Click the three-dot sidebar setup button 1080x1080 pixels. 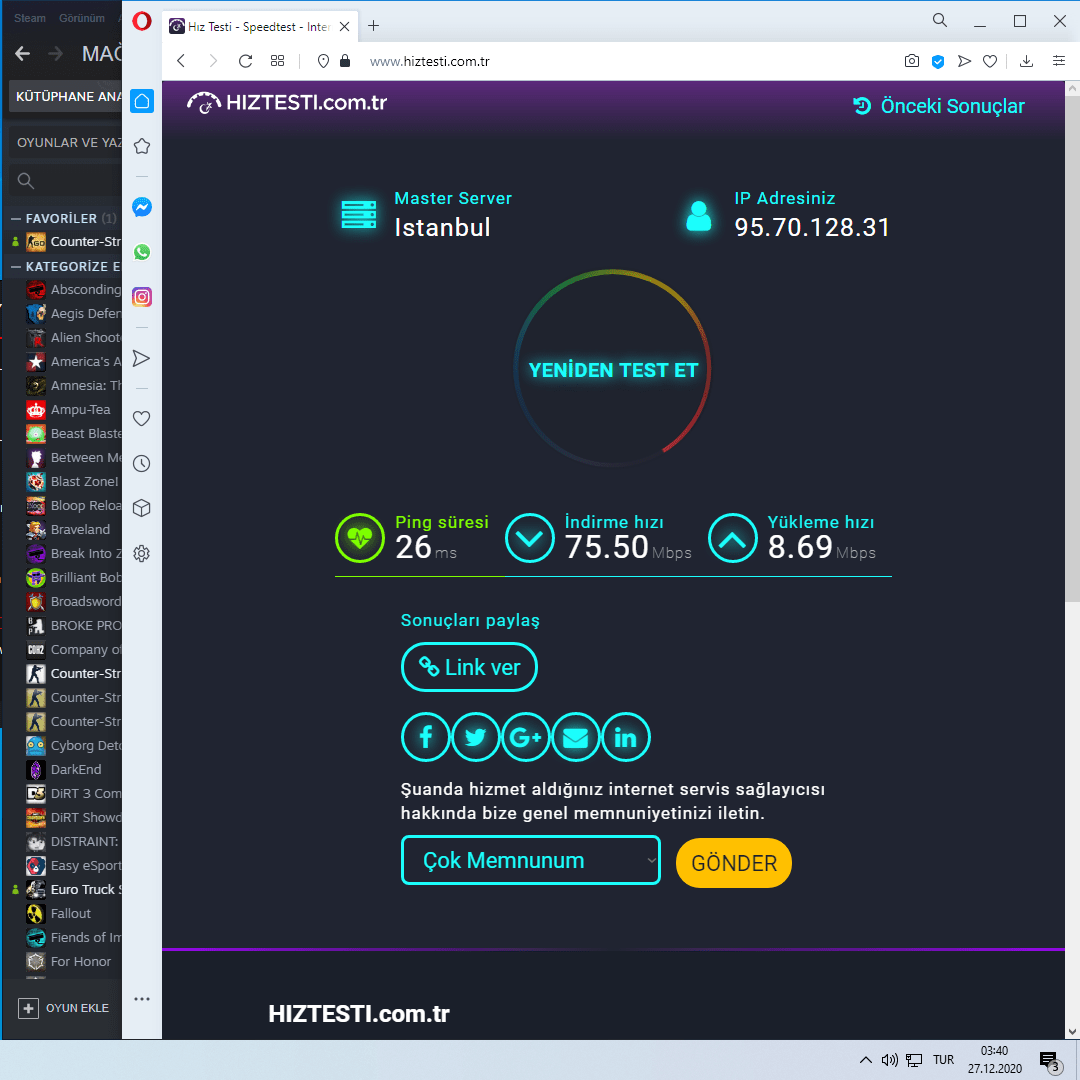coord(142,999)
